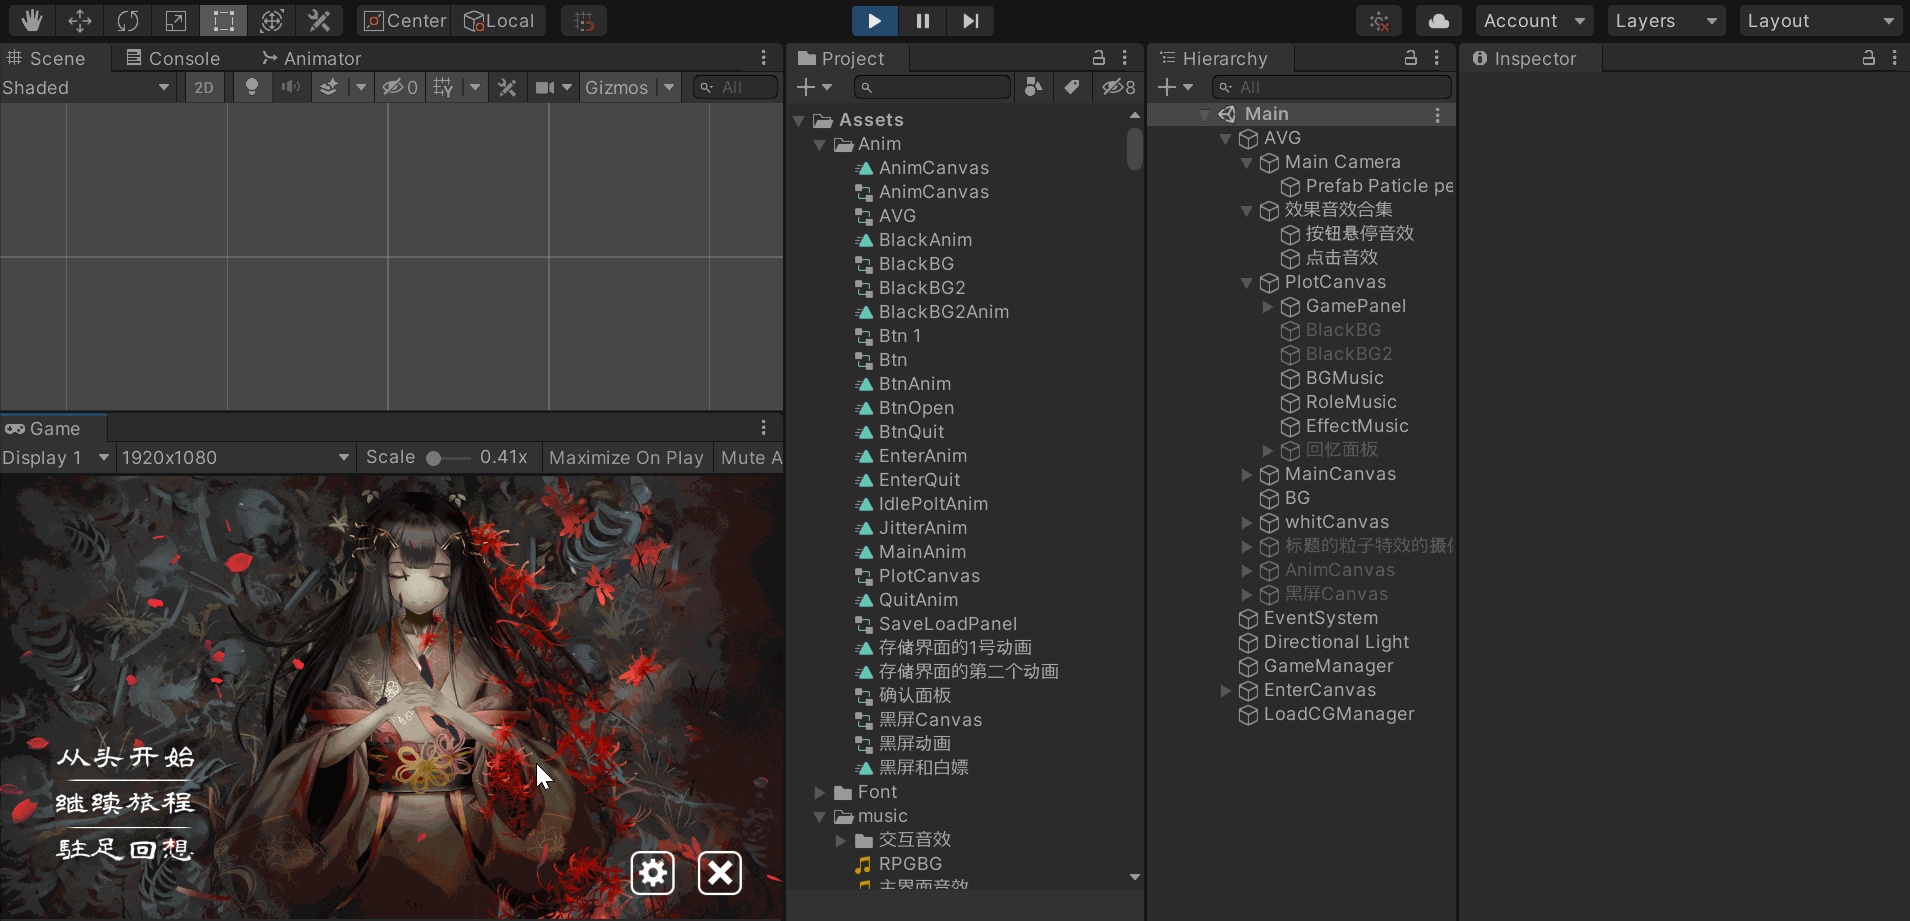Viewport: 1910px width, 921px height.
Task: Toggle scene effects icon
Action: tap(328, 88)
